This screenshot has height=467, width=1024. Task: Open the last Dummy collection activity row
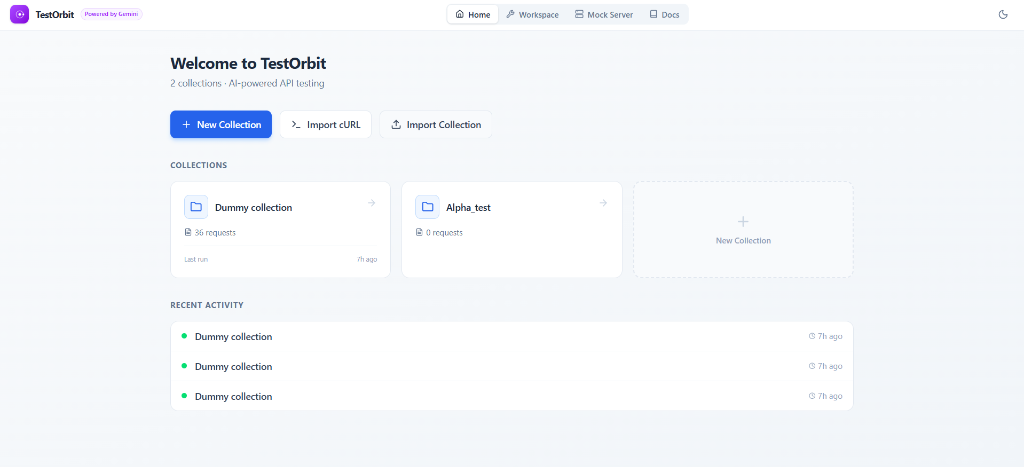point(511,396)
